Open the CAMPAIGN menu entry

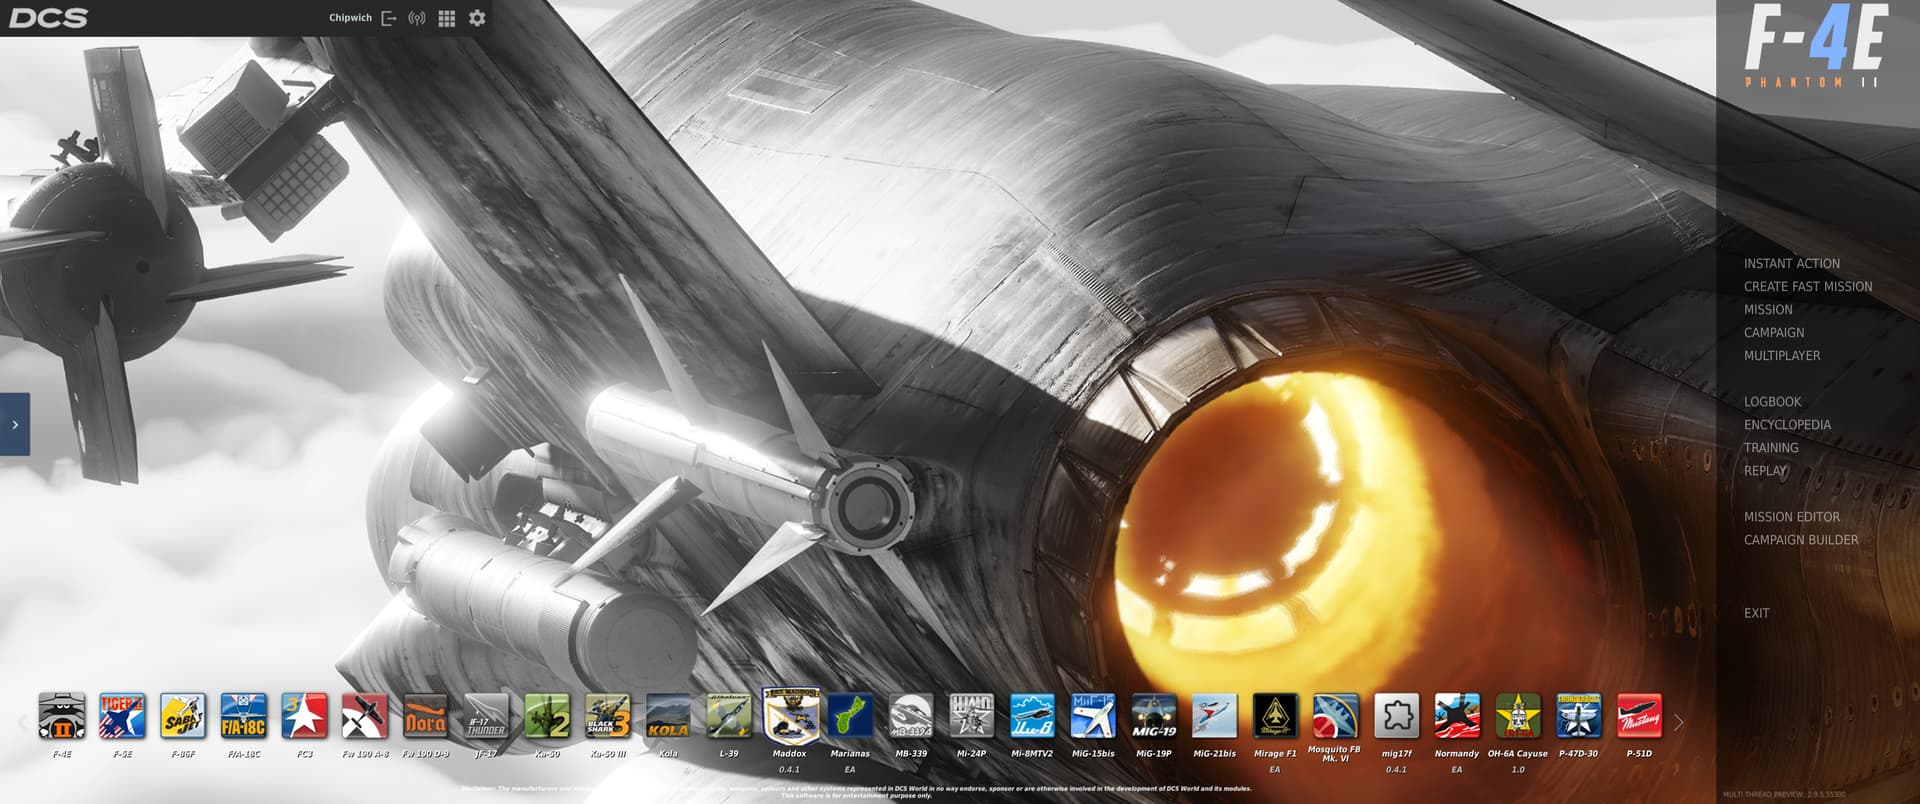click(x=1774, y=333)
